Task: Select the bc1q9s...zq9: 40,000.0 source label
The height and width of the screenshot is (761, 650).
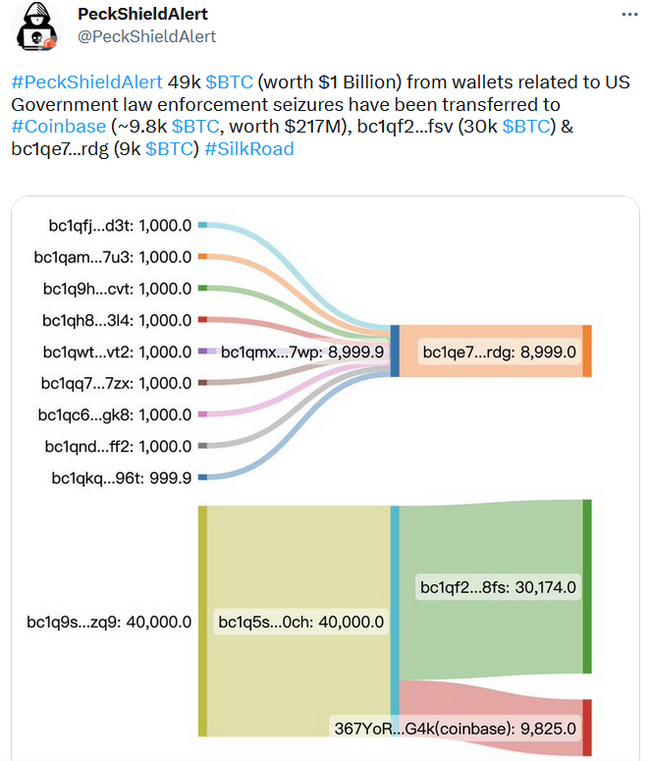Action: click(x=109, y=622)
